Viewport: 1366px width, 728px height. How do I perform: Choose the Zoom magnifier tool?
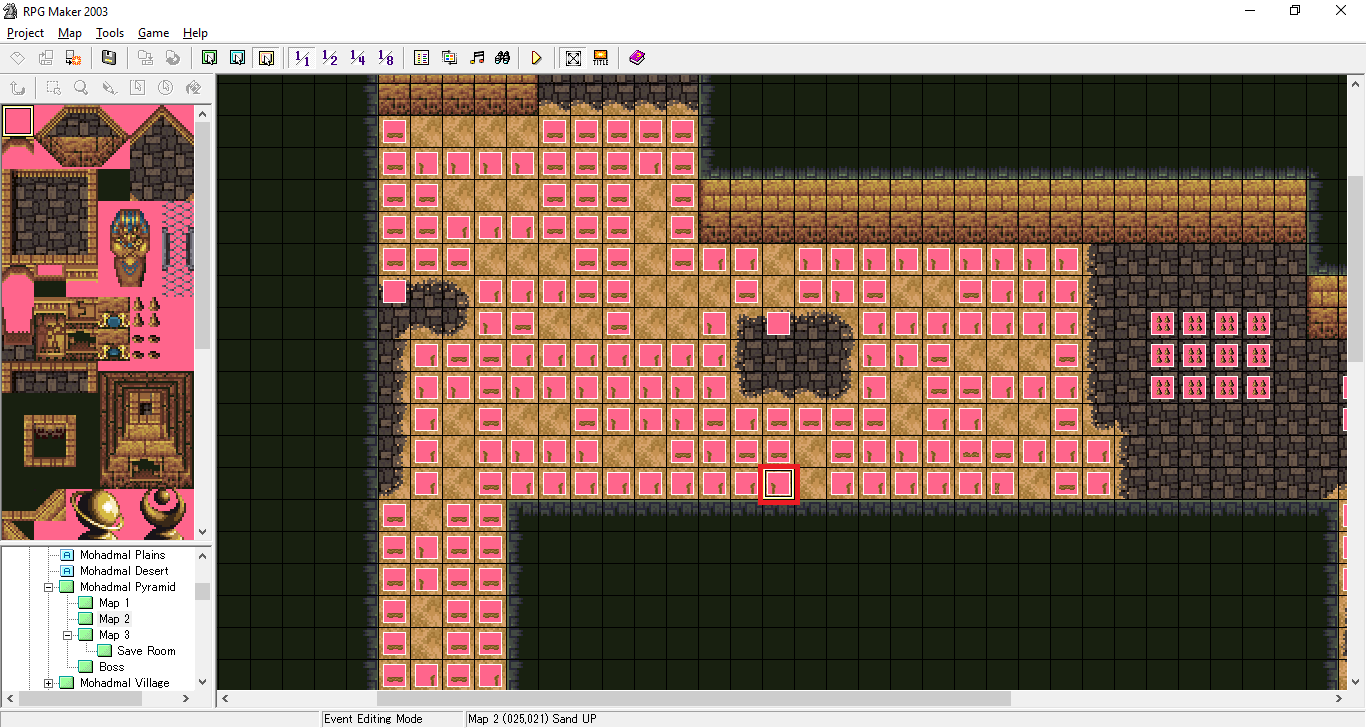[81, 87]
